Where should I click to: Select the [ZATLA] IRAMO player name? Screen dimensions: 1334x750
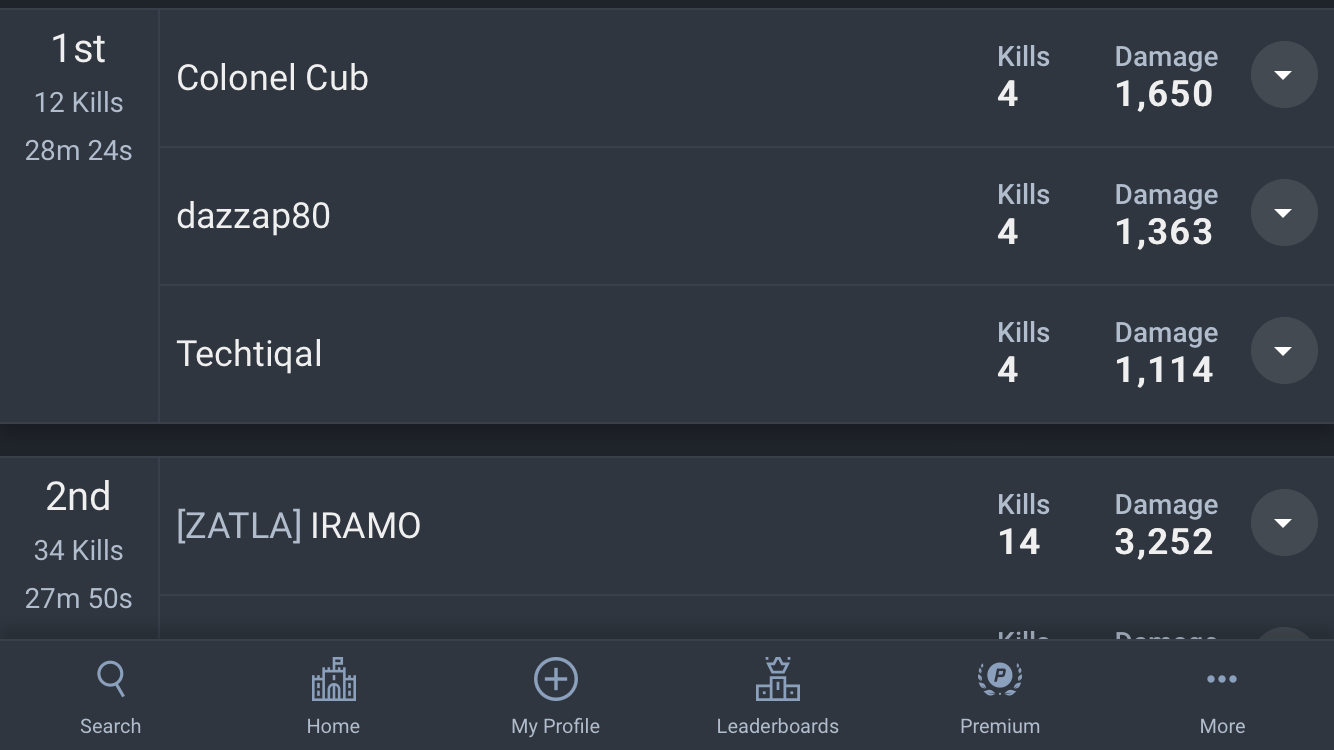[298, 526]
